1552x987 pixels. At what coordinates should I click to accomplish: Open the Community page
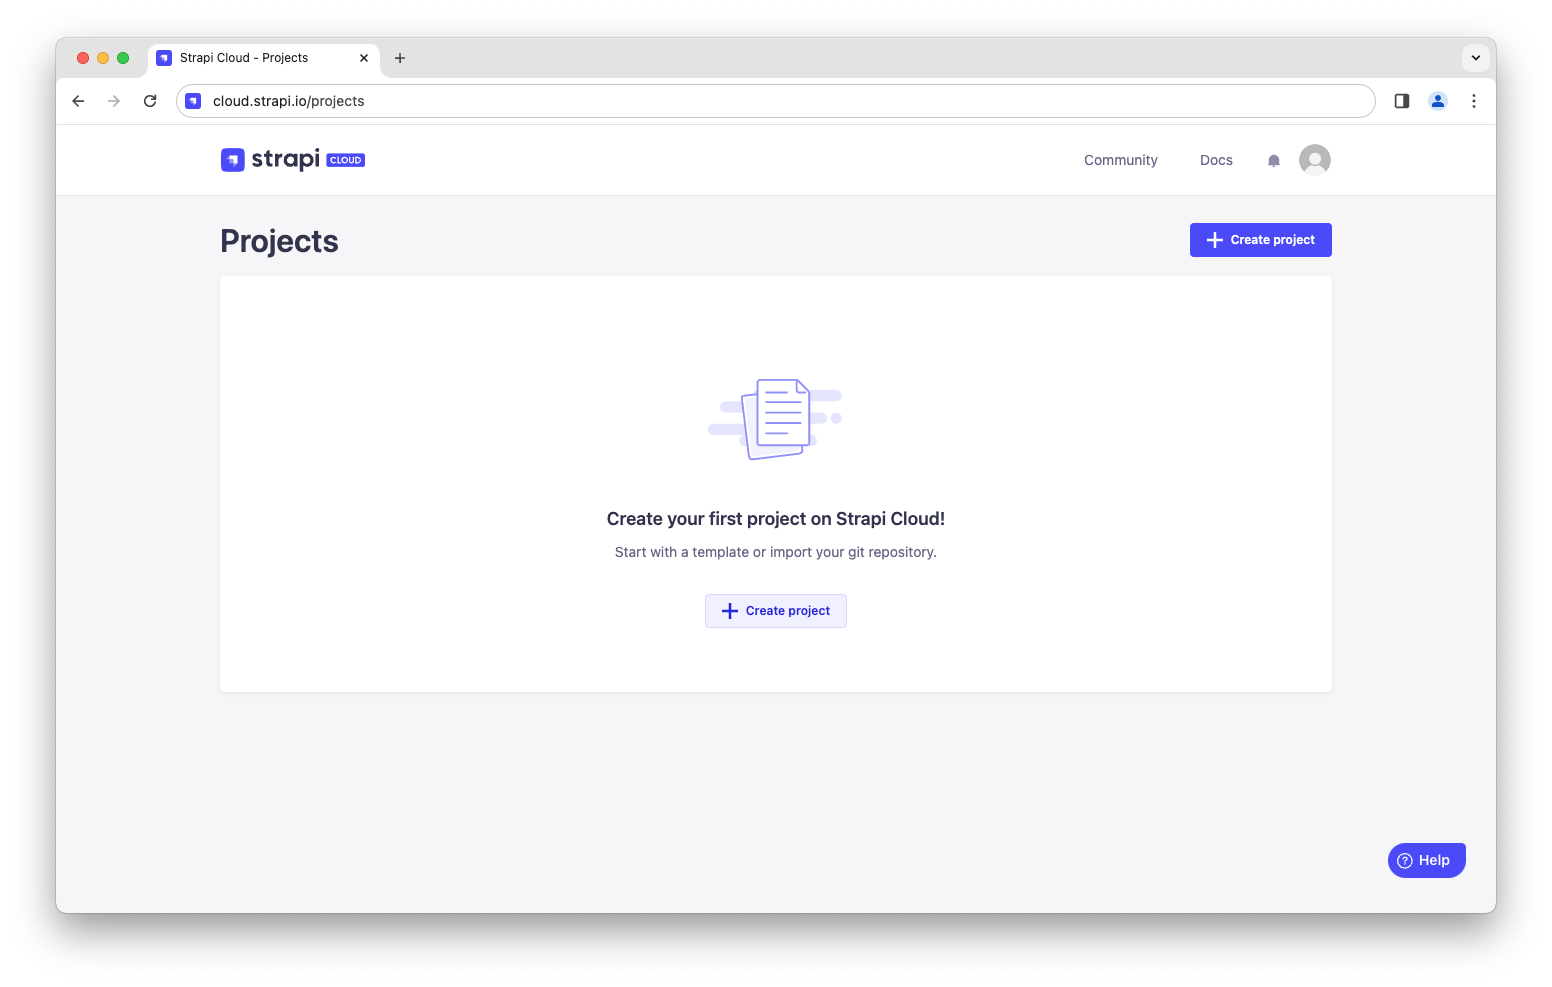point(1120,160)
